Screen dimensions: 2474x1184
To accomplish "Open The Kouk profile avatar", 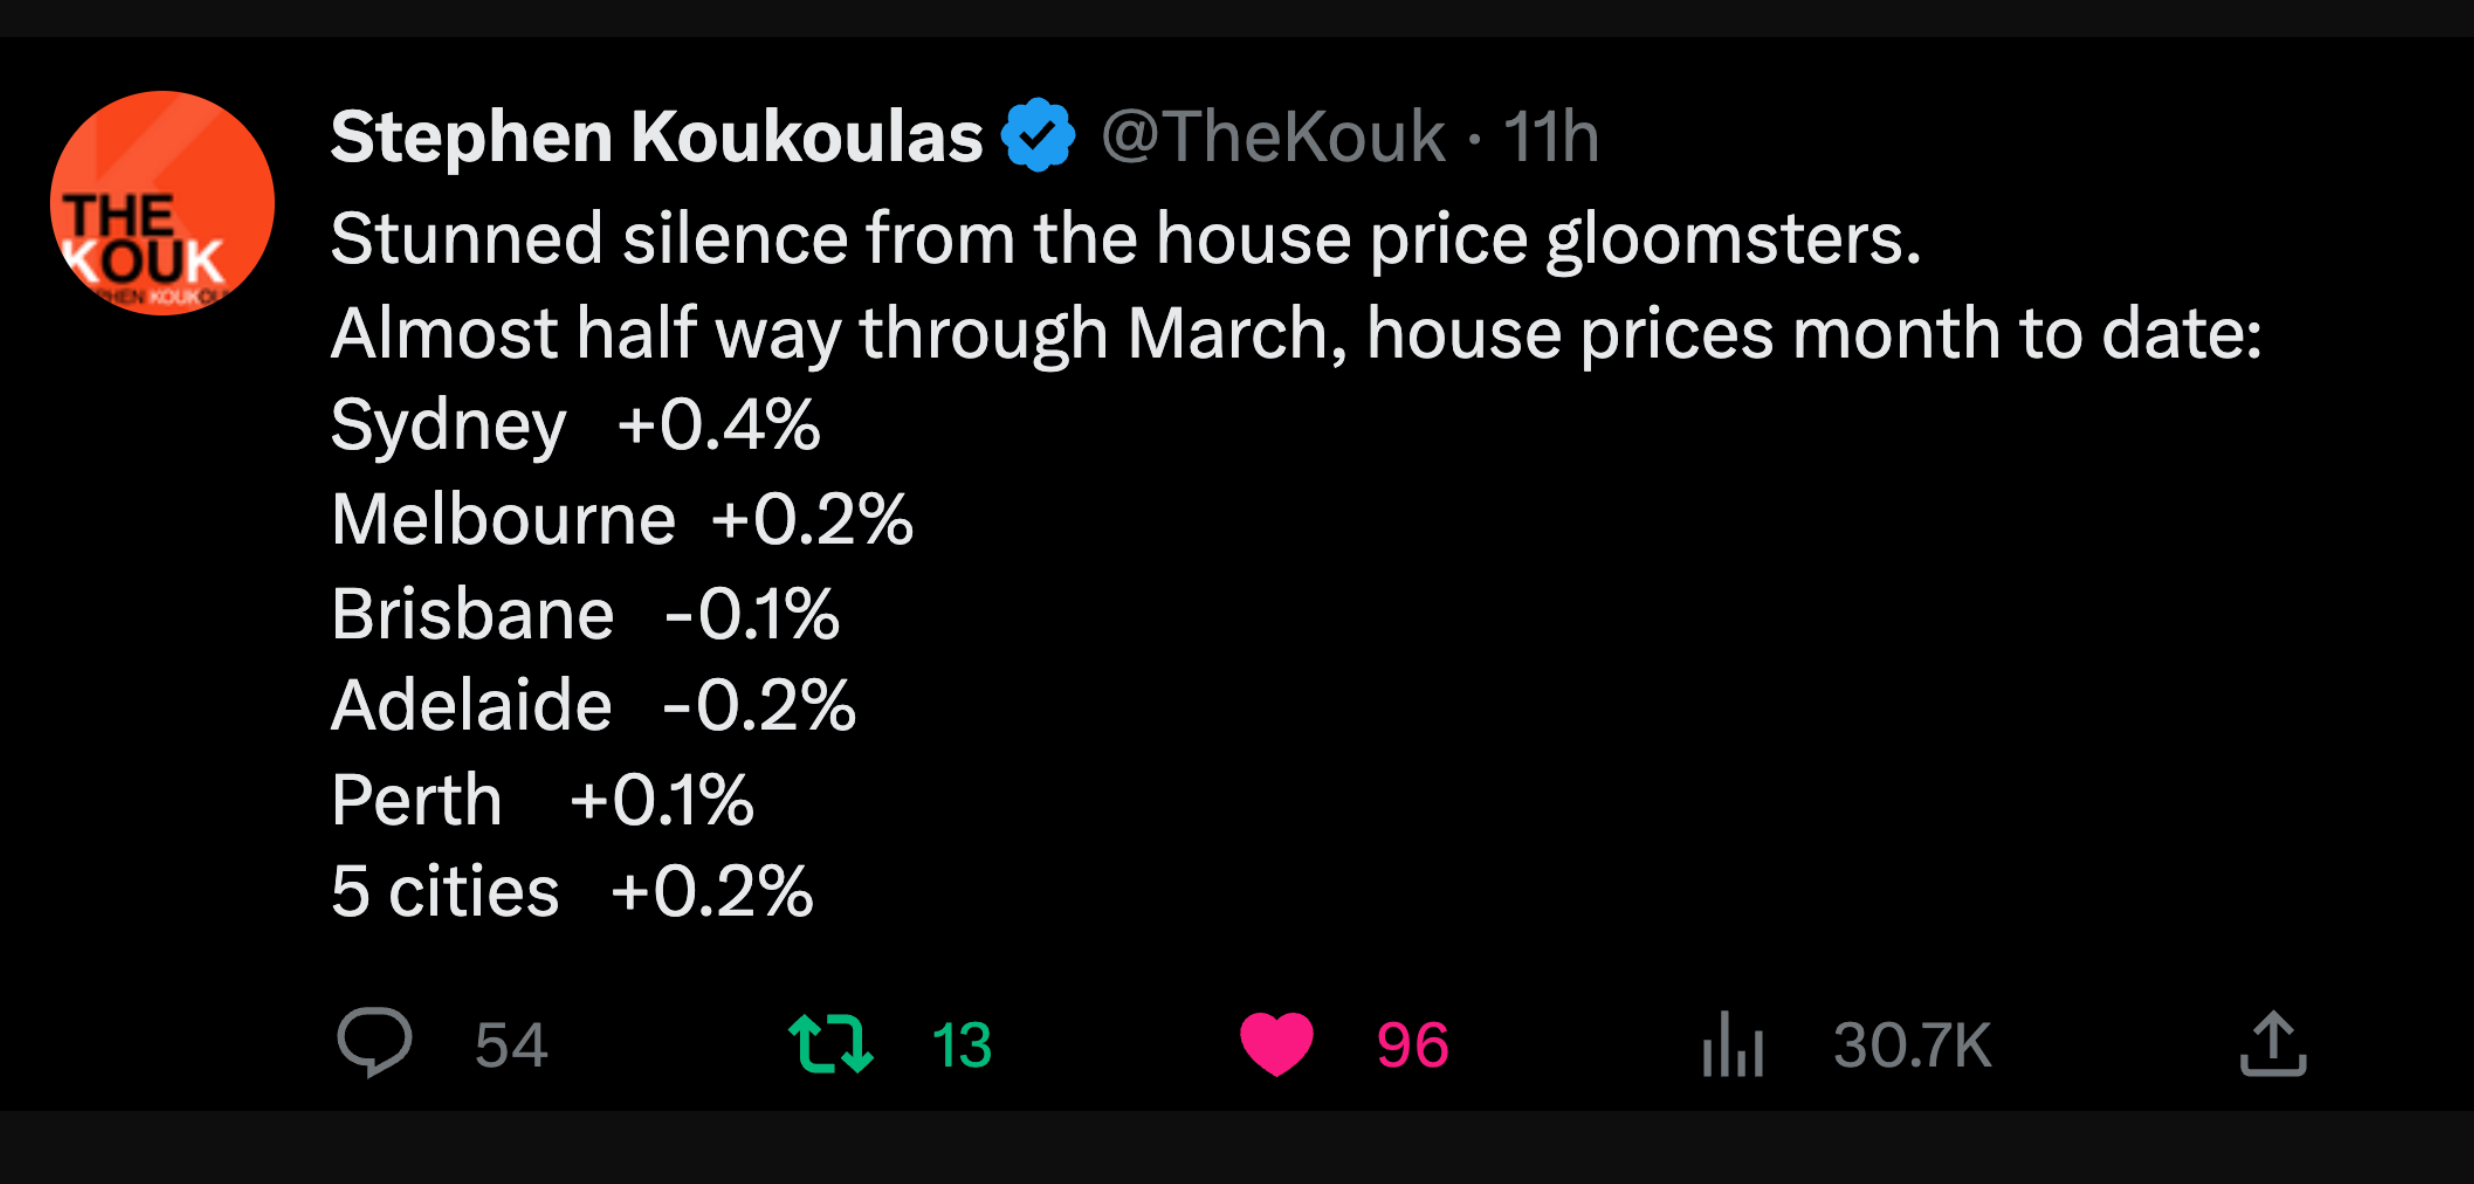I will coord(162,203).
